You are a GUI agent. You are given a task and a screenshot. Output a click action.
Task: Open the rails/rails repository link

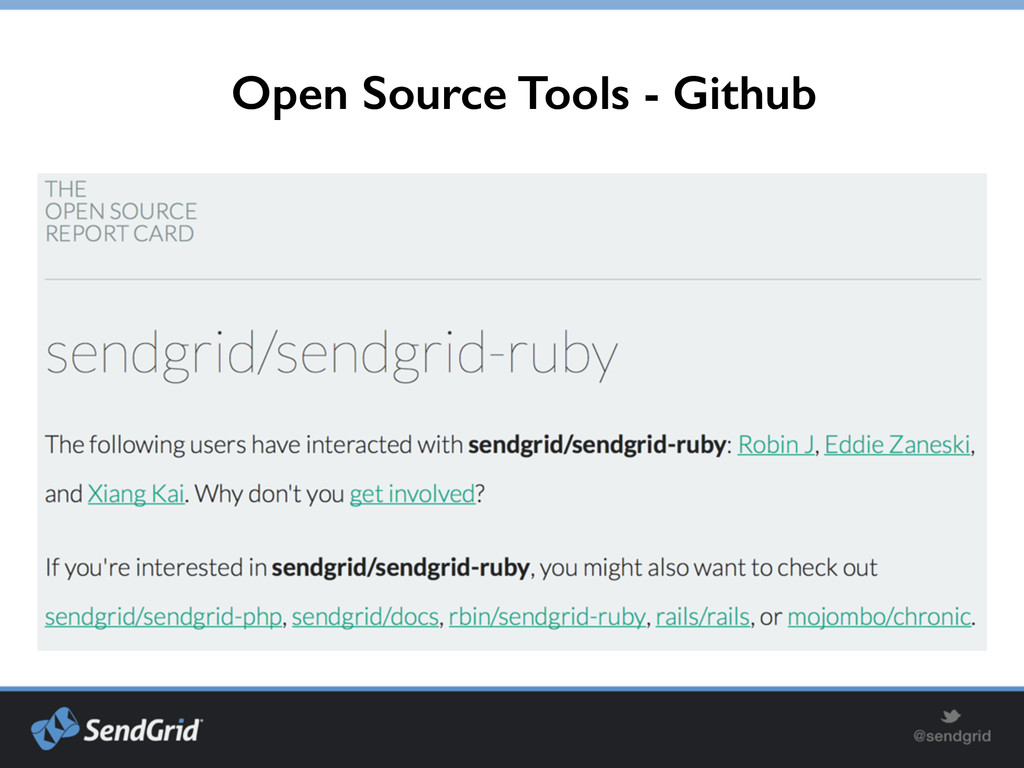coord(703,616)
